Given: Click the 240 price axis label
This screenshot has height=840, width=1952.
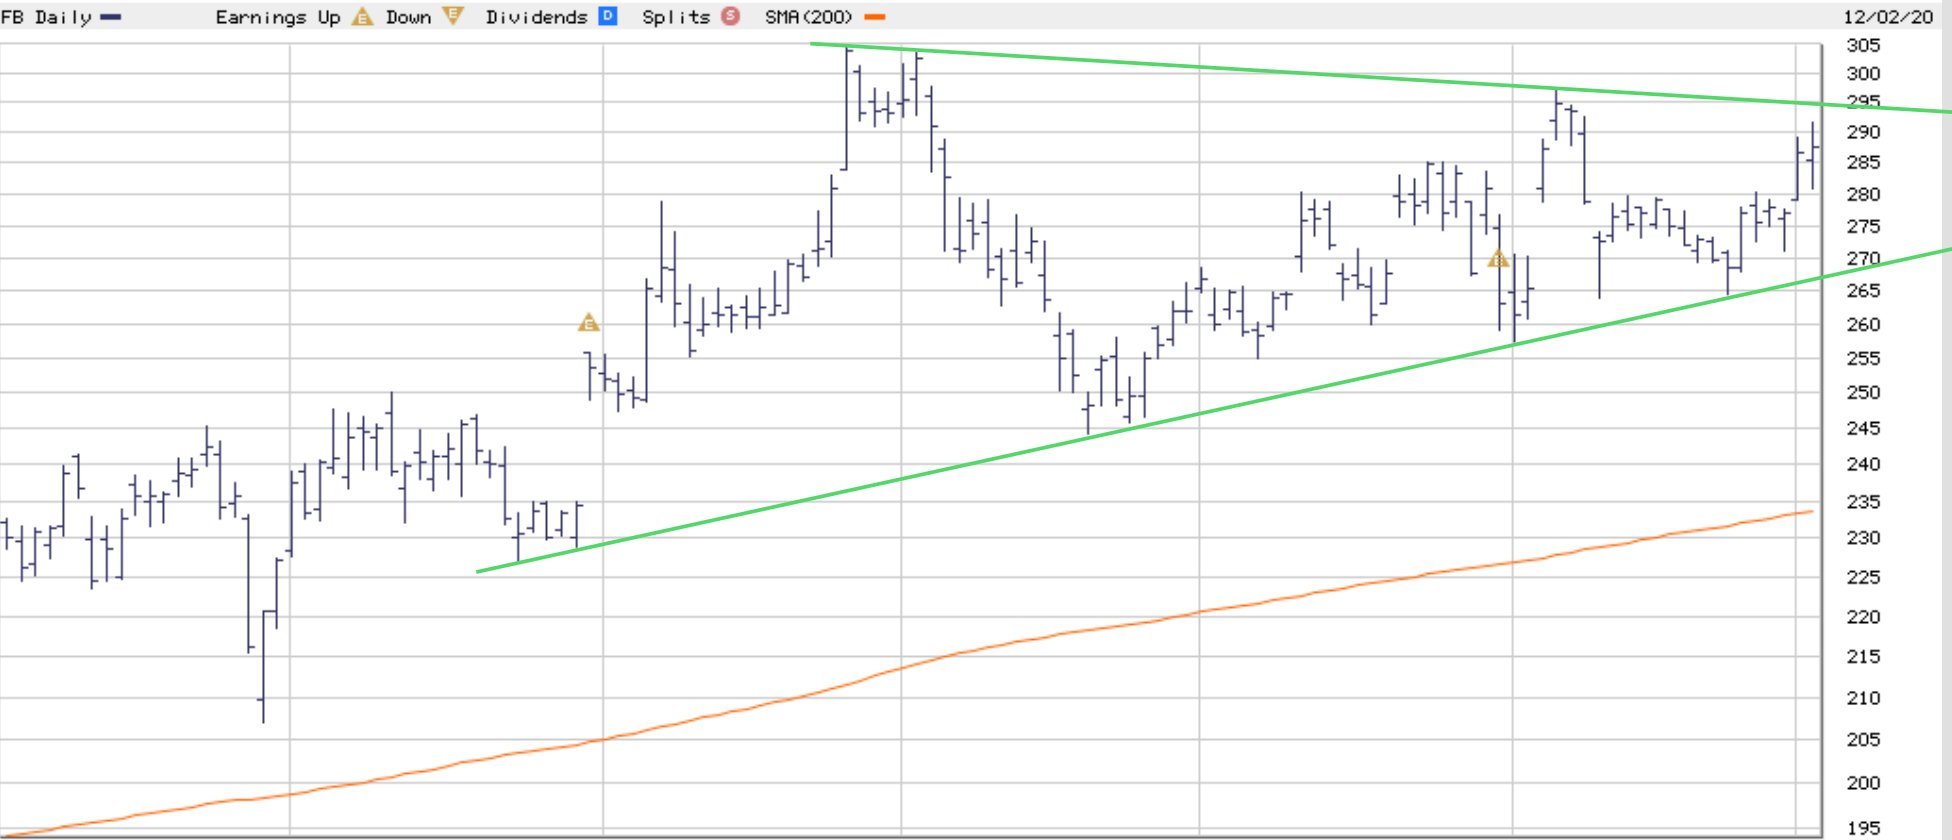Looking at the screenshot, I should [1863, 464].
